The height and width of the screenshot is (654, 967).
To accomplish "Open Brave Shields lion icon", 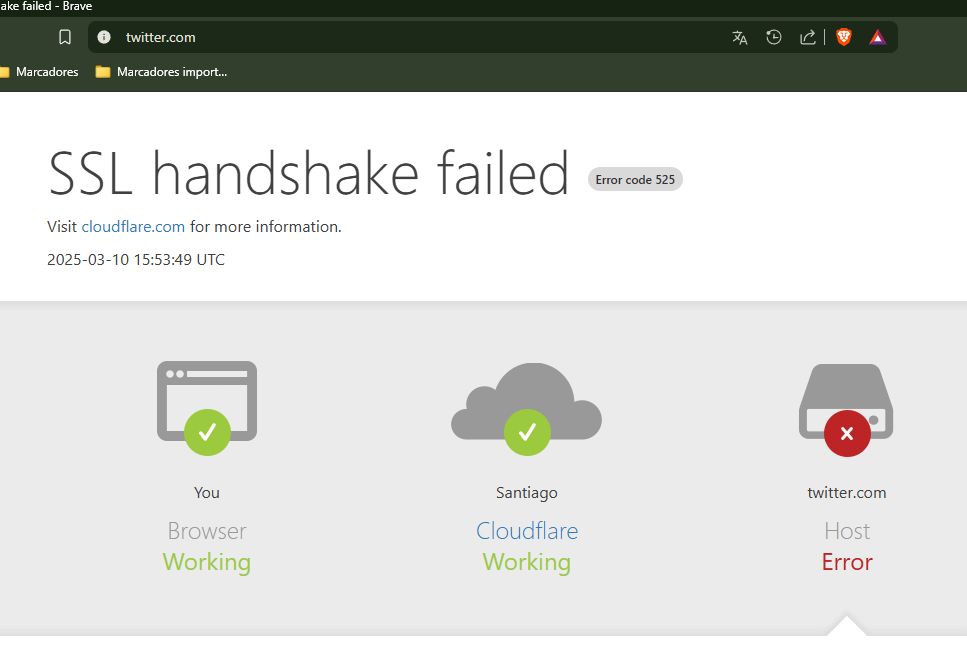I will [x=844, y=38].
